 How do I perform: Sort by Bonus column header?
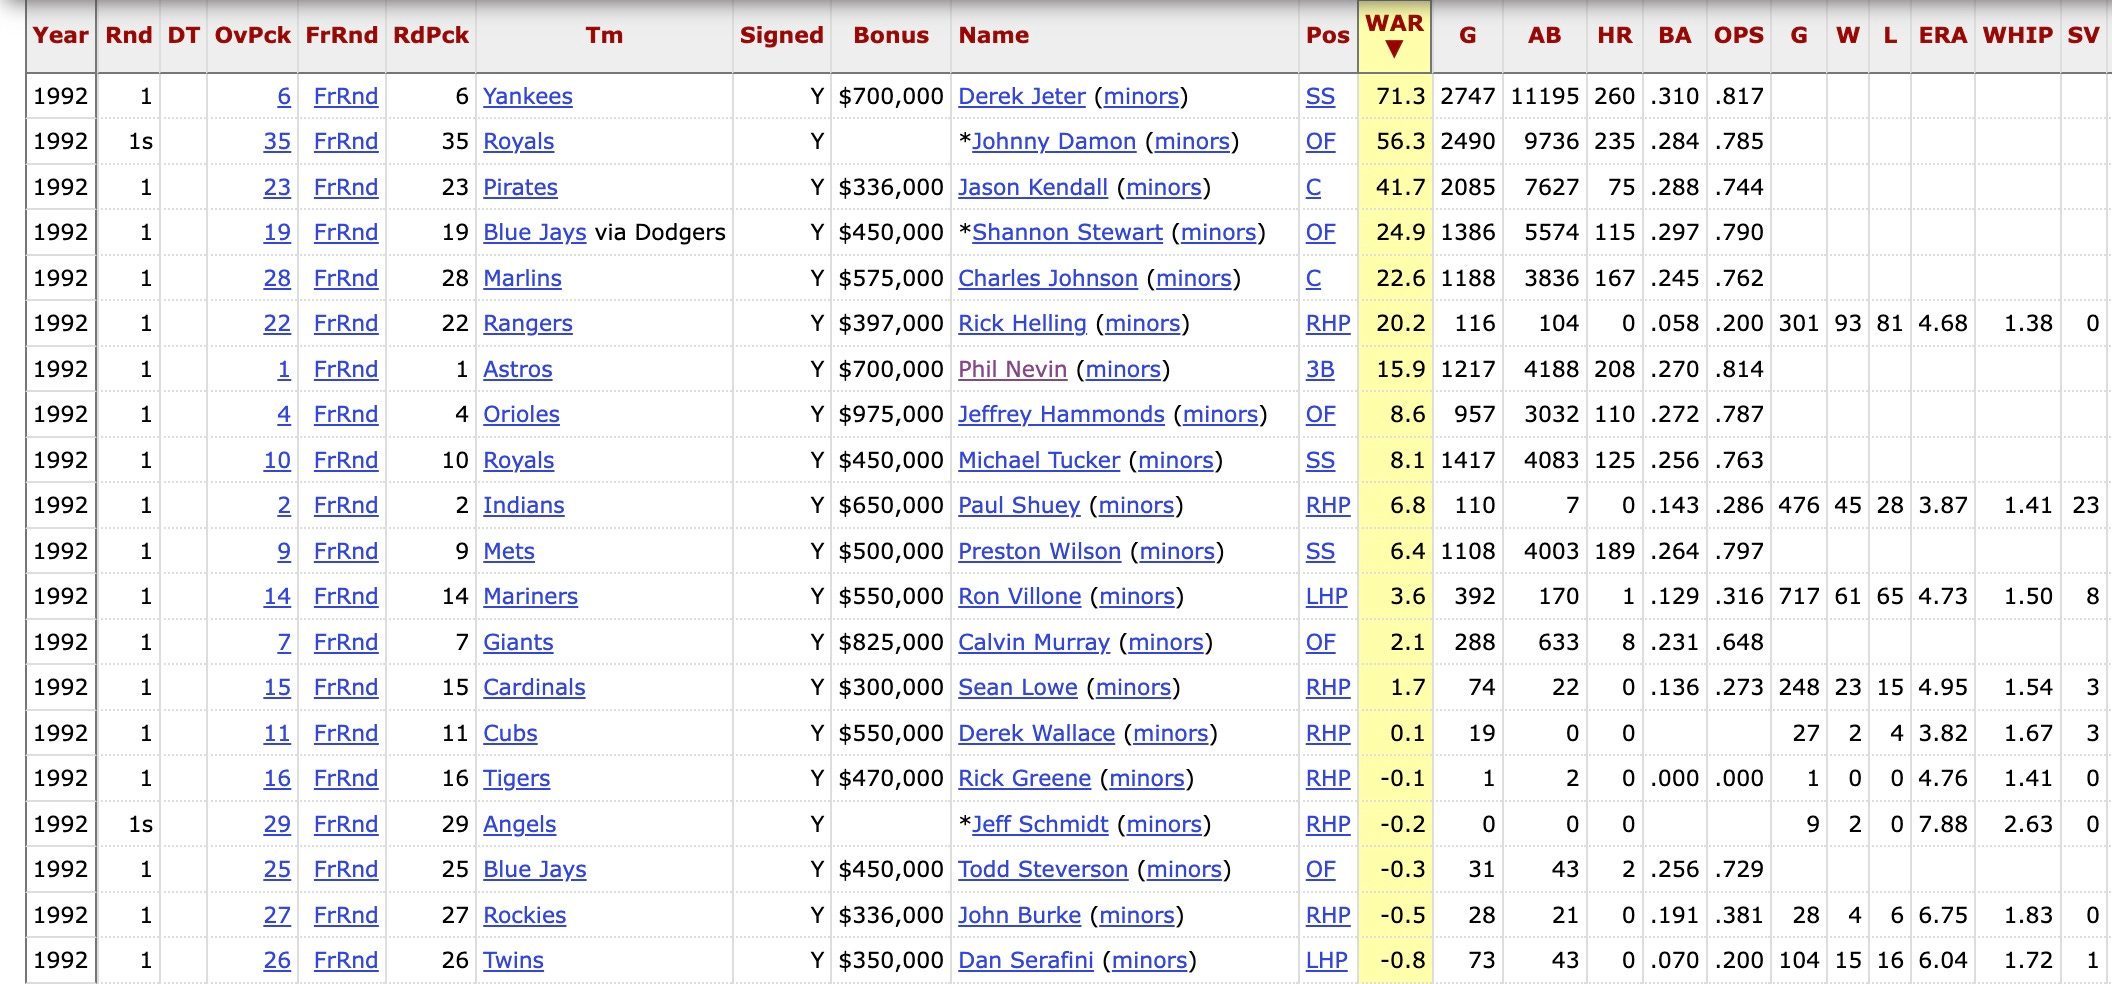coord(891,36)
